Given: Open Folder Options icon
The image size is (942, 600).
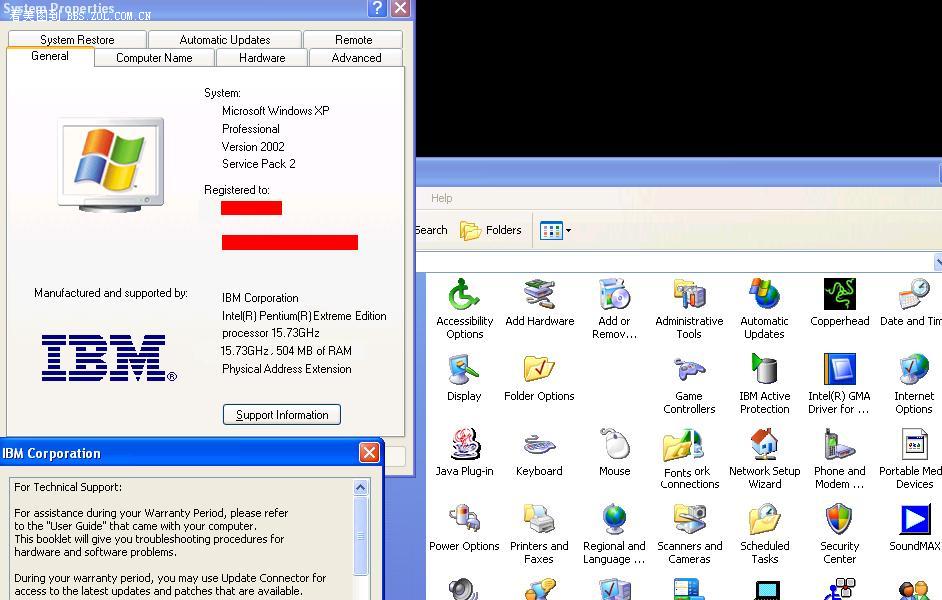Looking at the screenshot, I should (539, 371).
